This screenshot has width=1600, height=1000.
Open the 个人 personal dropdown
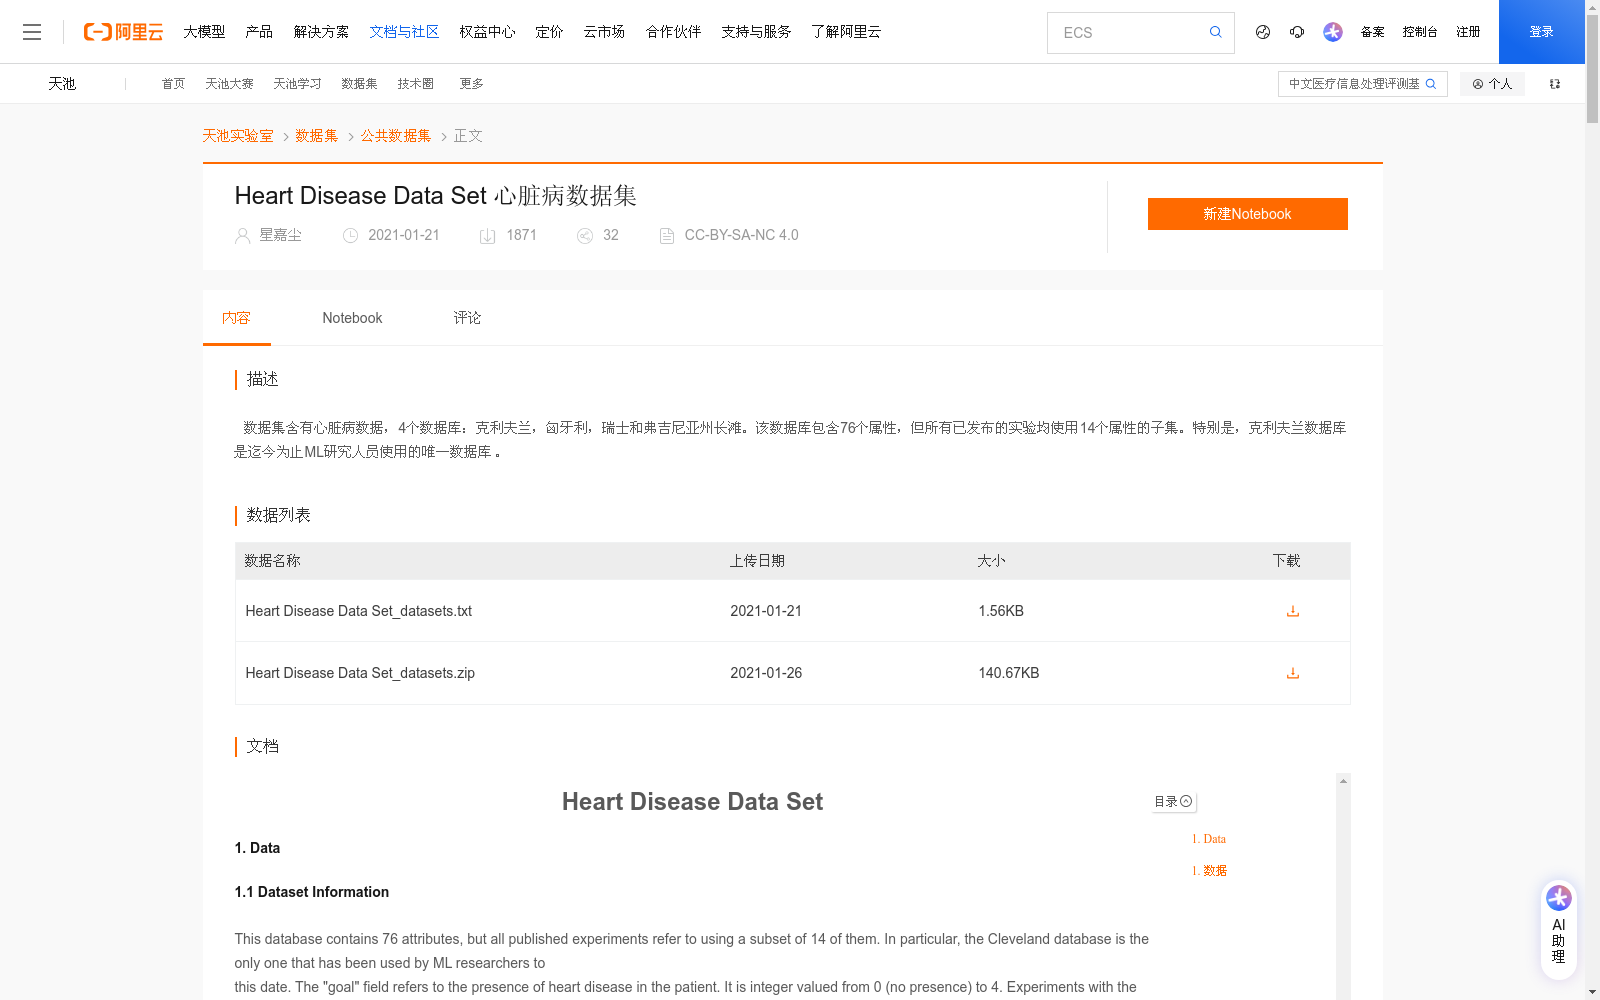pos(1492,84)
